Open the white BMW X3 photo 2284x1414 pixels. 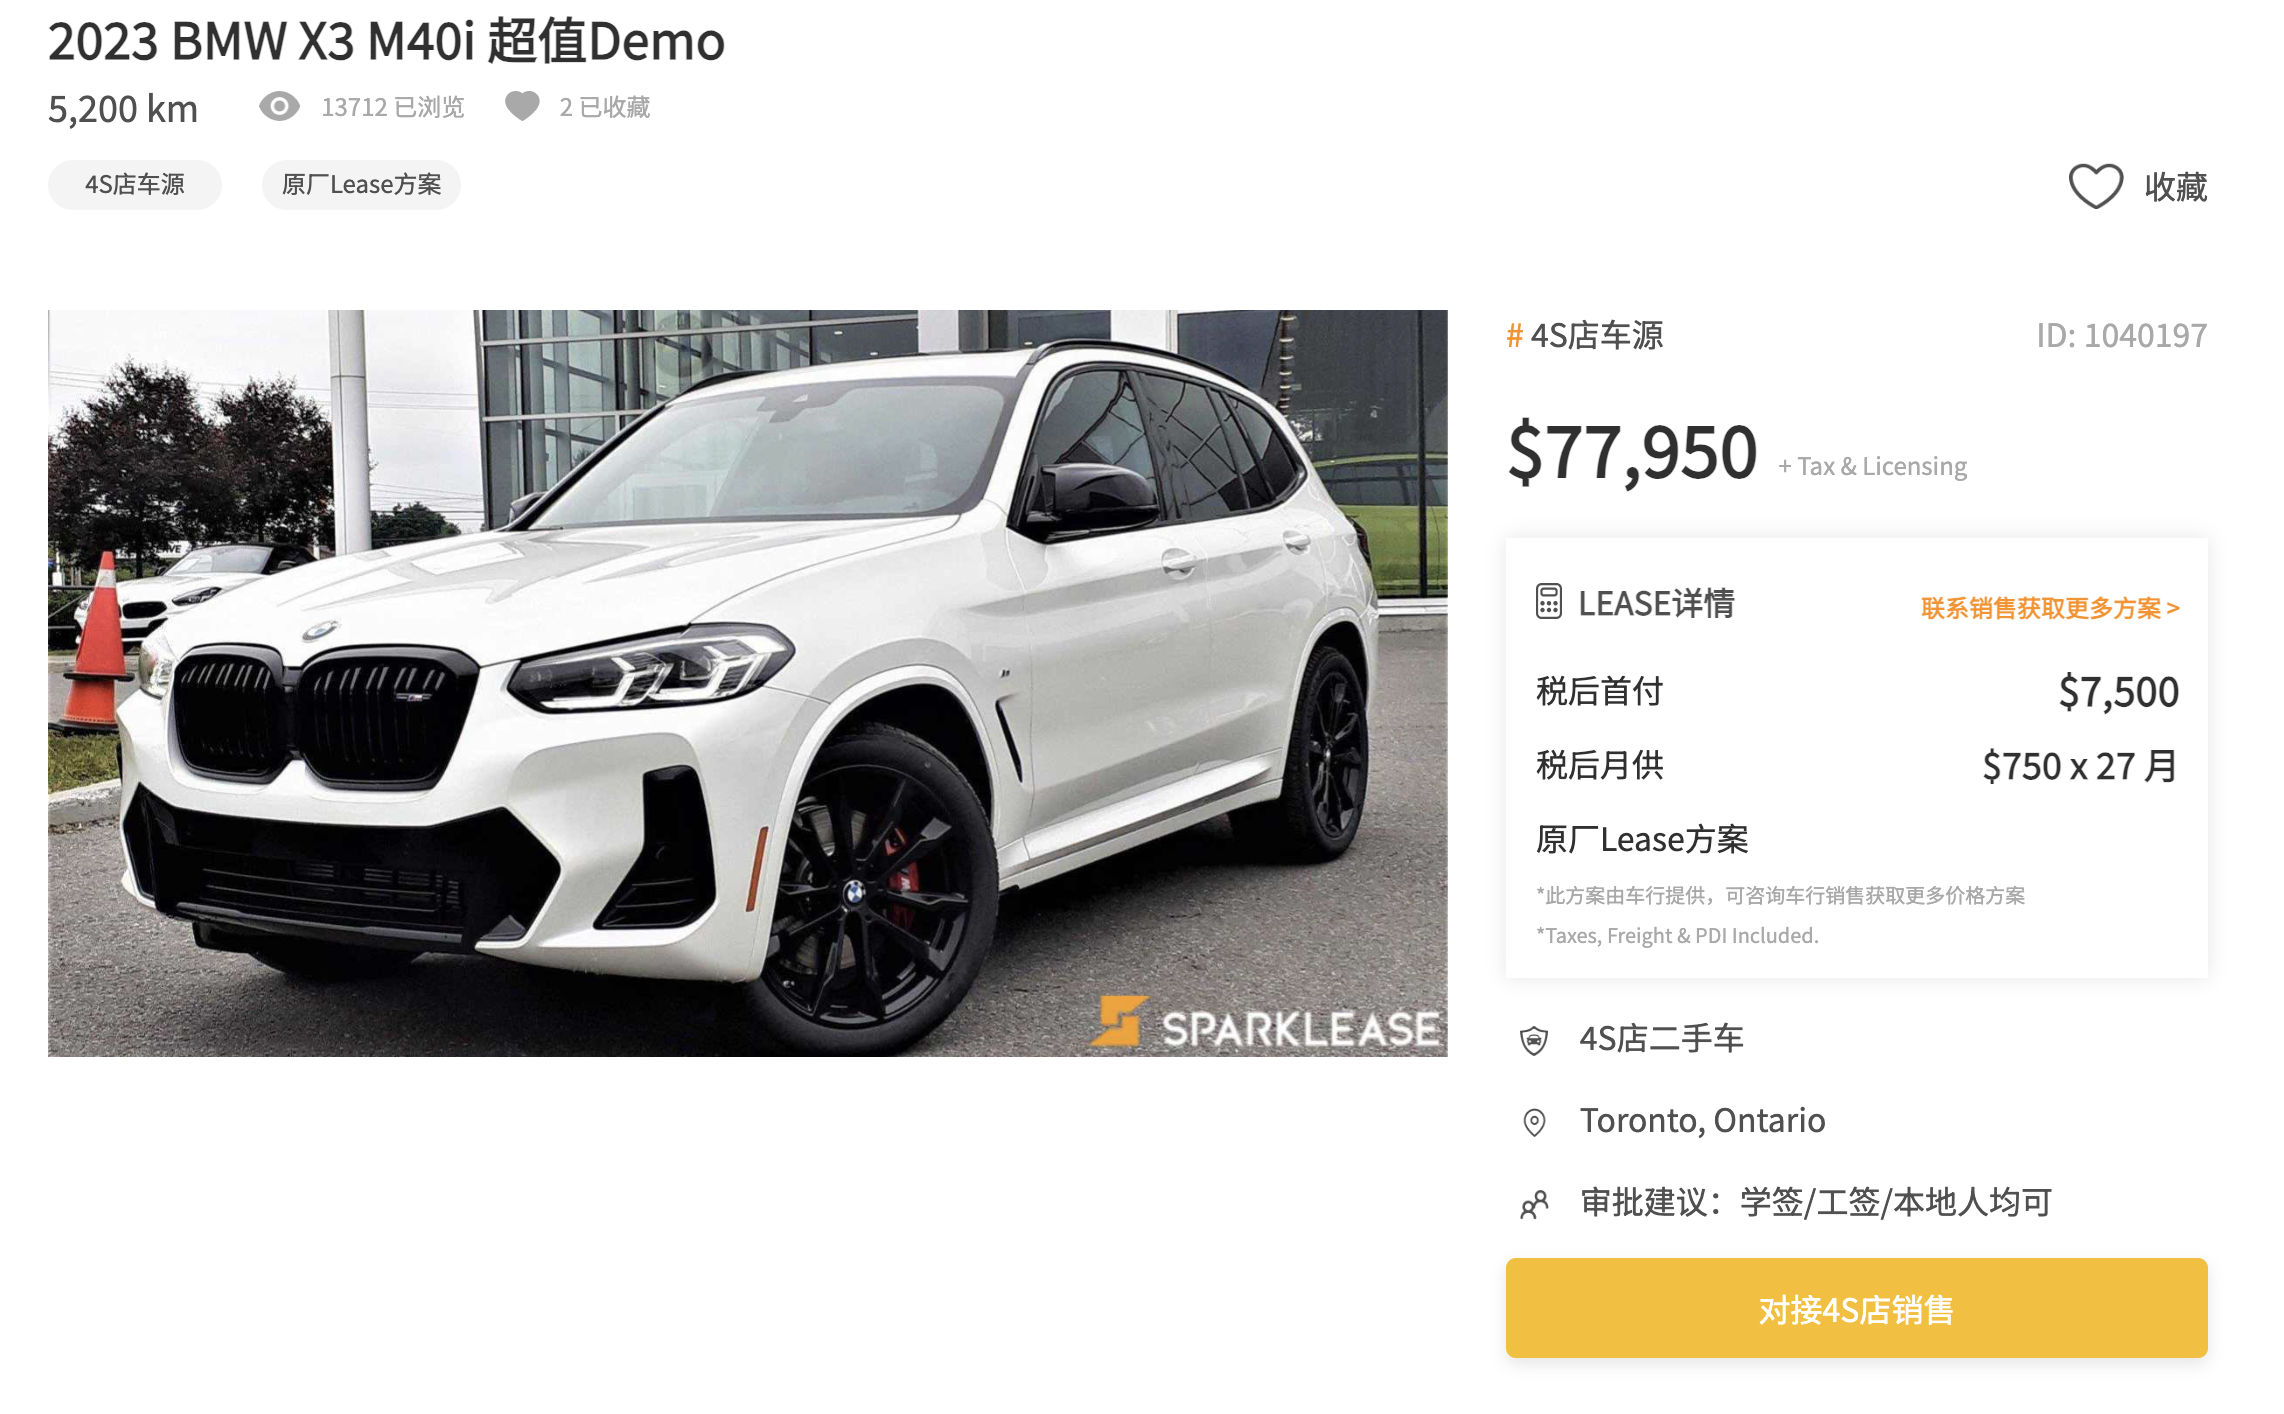pyautogui.click(x=747, y=683)
